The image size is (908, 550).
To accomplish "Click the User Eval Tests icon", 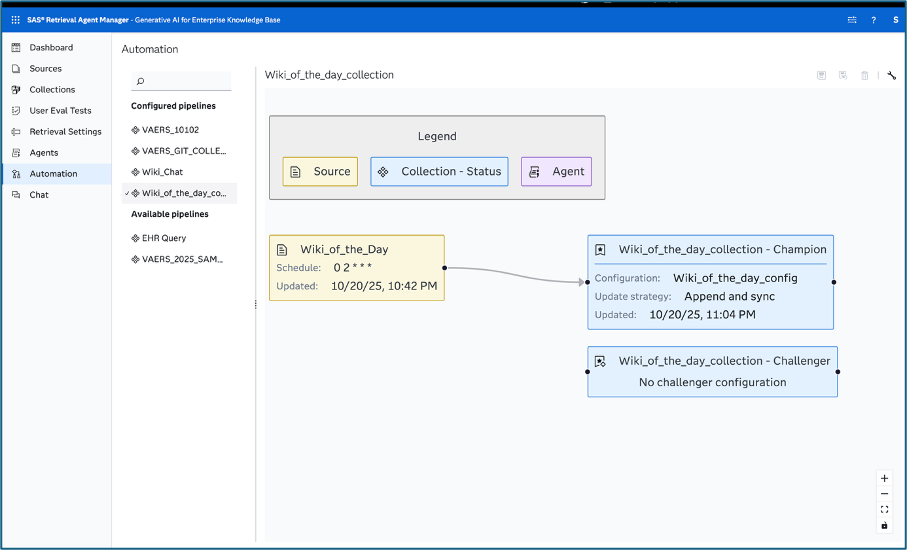I will [16, 111].
